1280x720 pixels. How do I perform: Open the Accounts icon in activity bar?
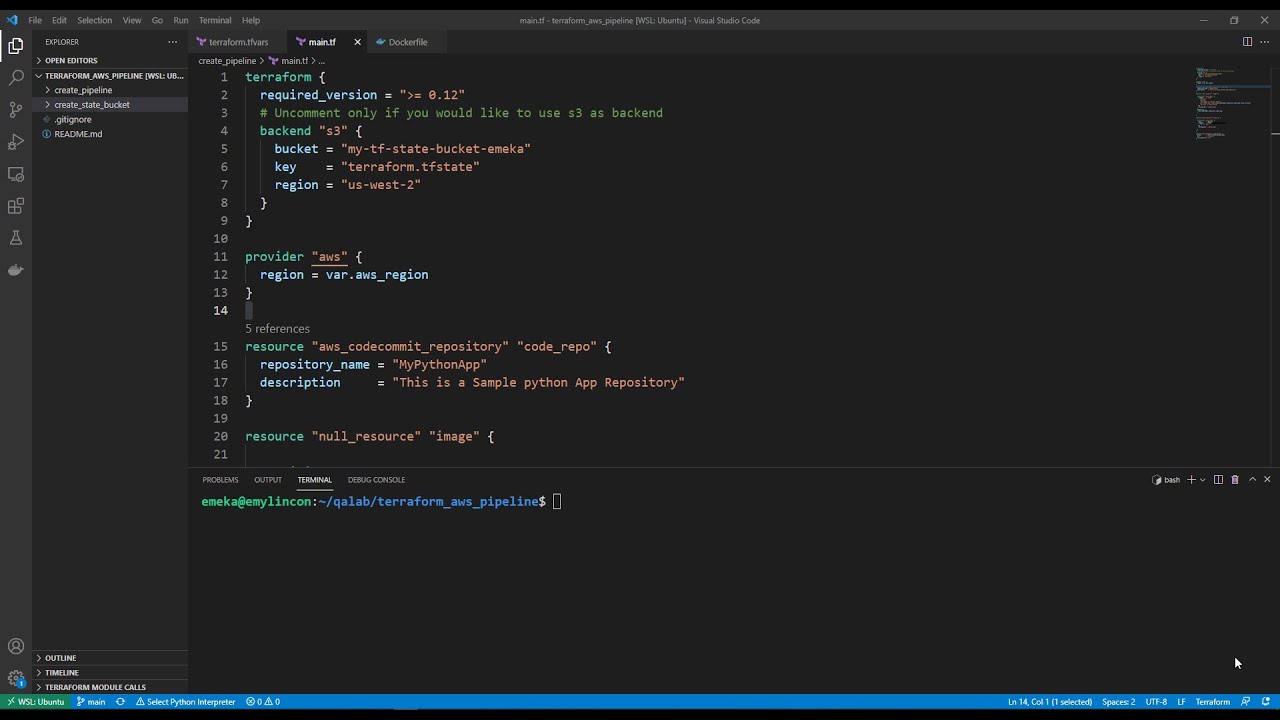pos(16,646)
